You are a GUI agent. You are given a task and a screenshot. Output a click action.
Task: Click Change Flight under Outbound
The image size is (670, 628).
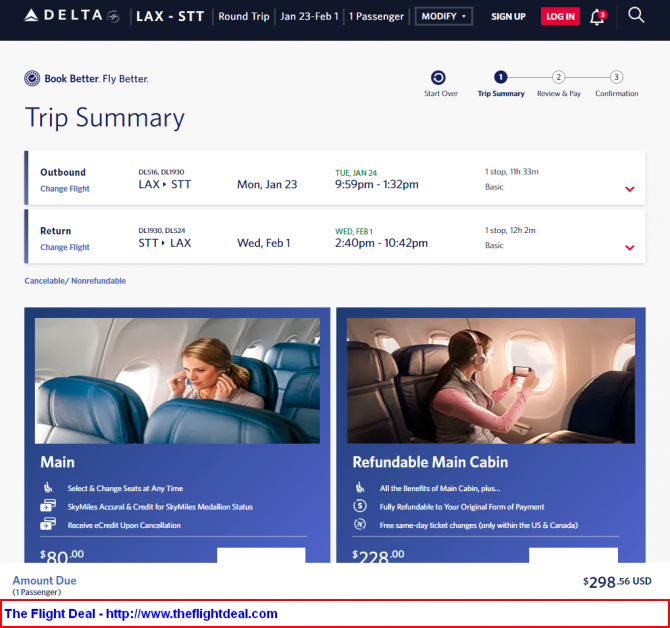(65, 189)
